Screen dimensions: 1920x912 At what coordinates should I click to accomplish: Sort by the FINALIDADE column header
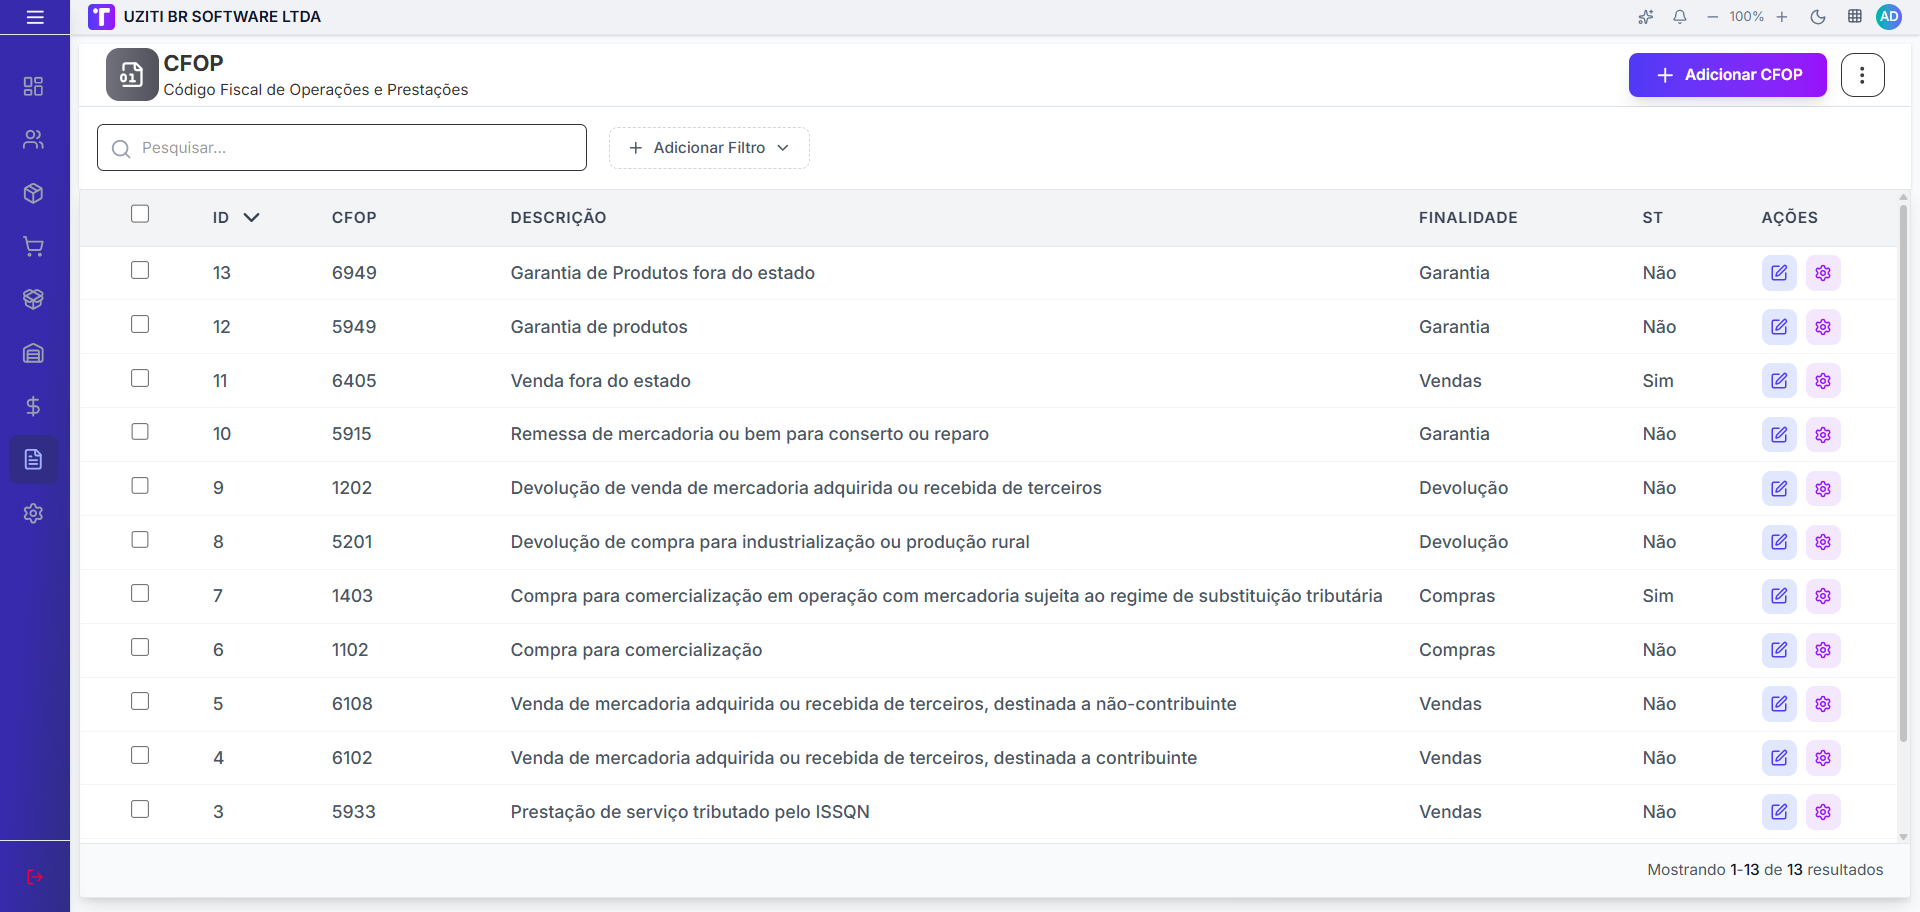pos(1468,218)
